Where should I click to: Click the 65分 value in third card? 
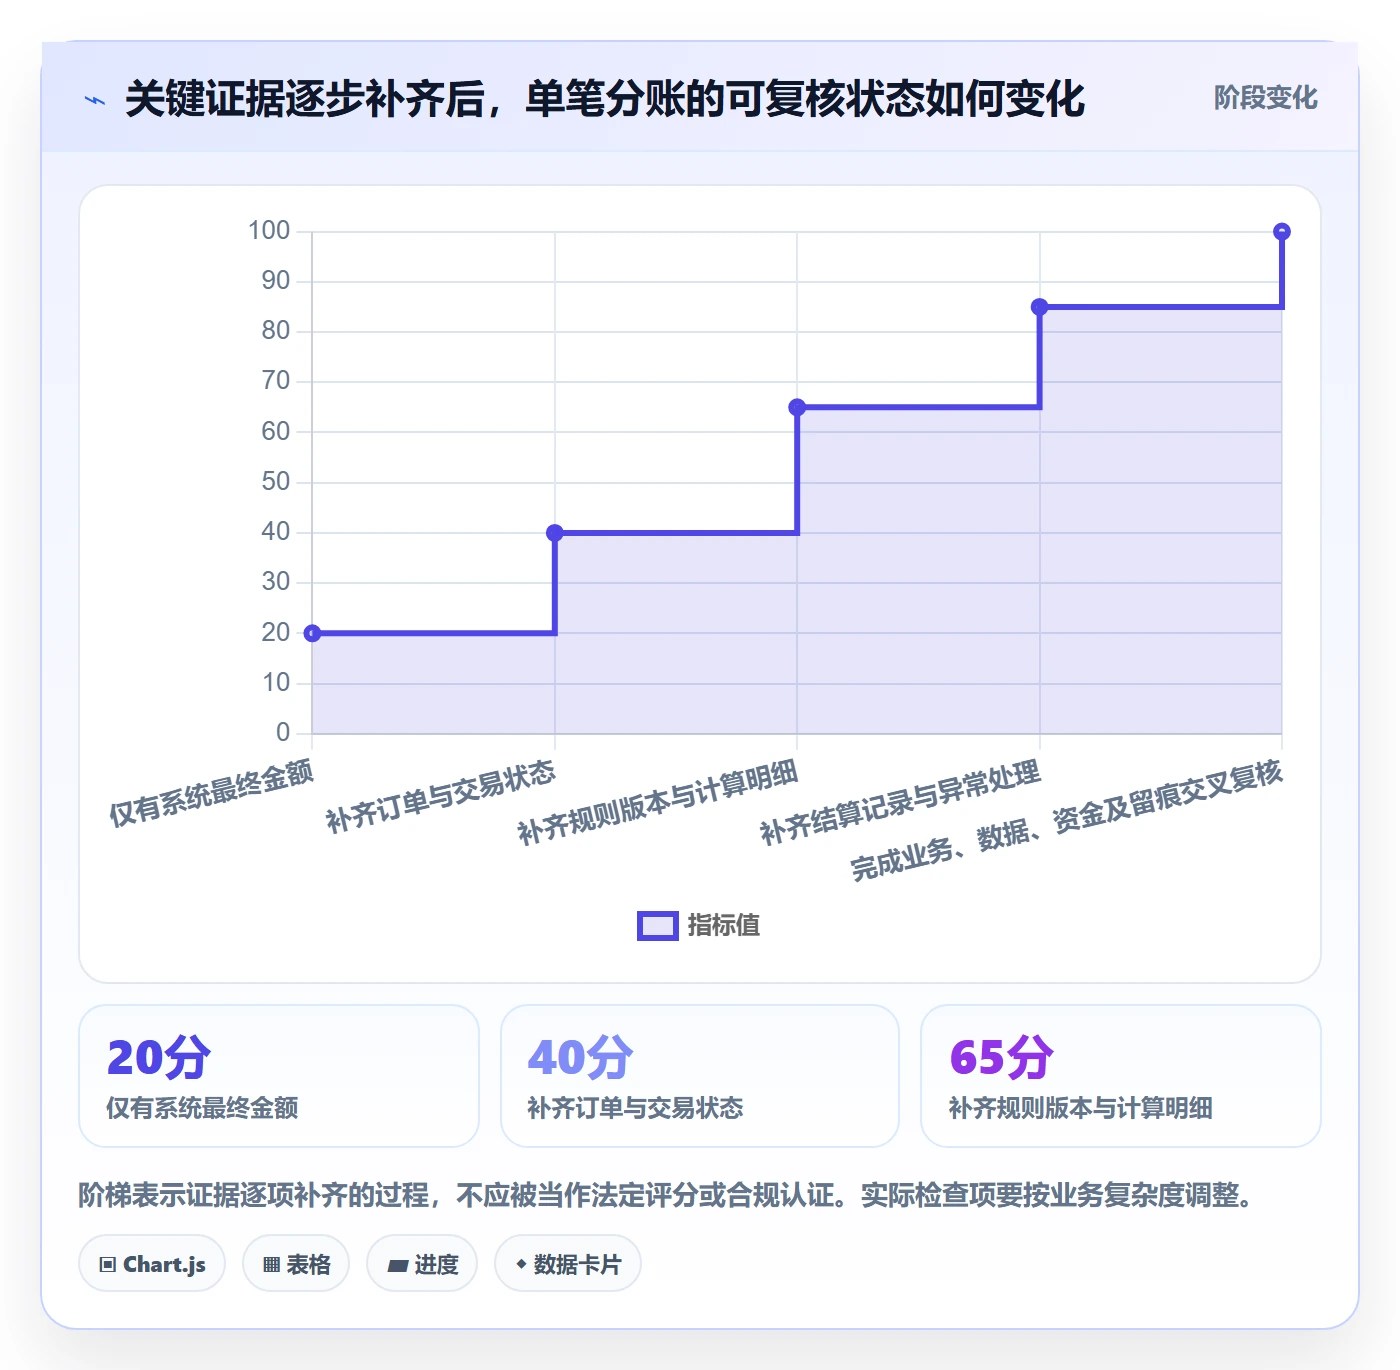(1002, 1057)
